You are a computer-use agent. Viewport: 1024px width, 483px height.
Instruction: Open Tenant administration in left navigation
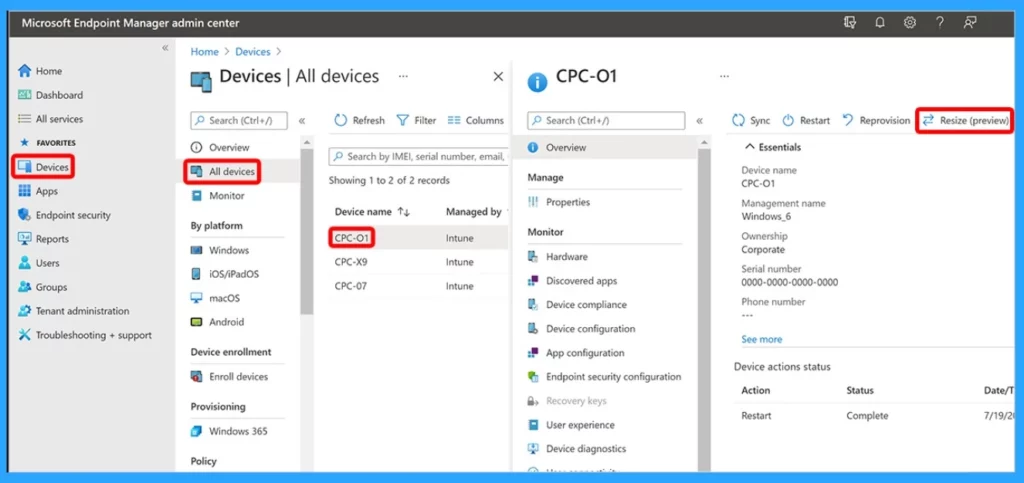74,311
